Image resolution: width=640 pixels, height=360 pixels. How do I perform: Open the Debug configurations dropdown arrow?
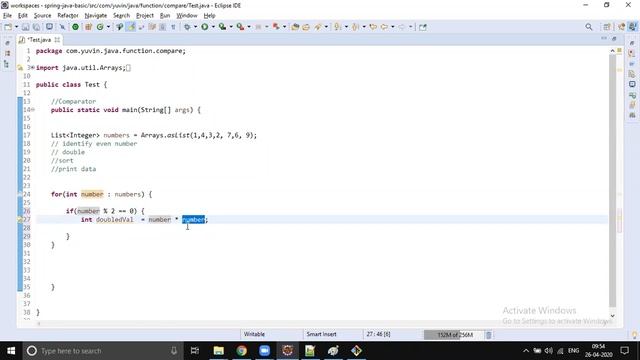point(195,27)
